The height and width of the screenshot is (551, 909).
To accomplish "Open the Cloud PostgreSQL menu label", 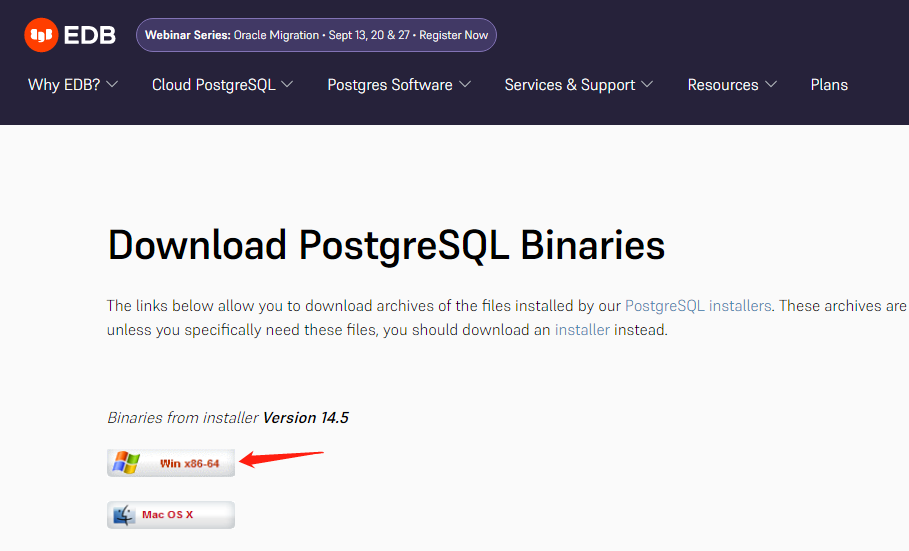I will (214, 85).
